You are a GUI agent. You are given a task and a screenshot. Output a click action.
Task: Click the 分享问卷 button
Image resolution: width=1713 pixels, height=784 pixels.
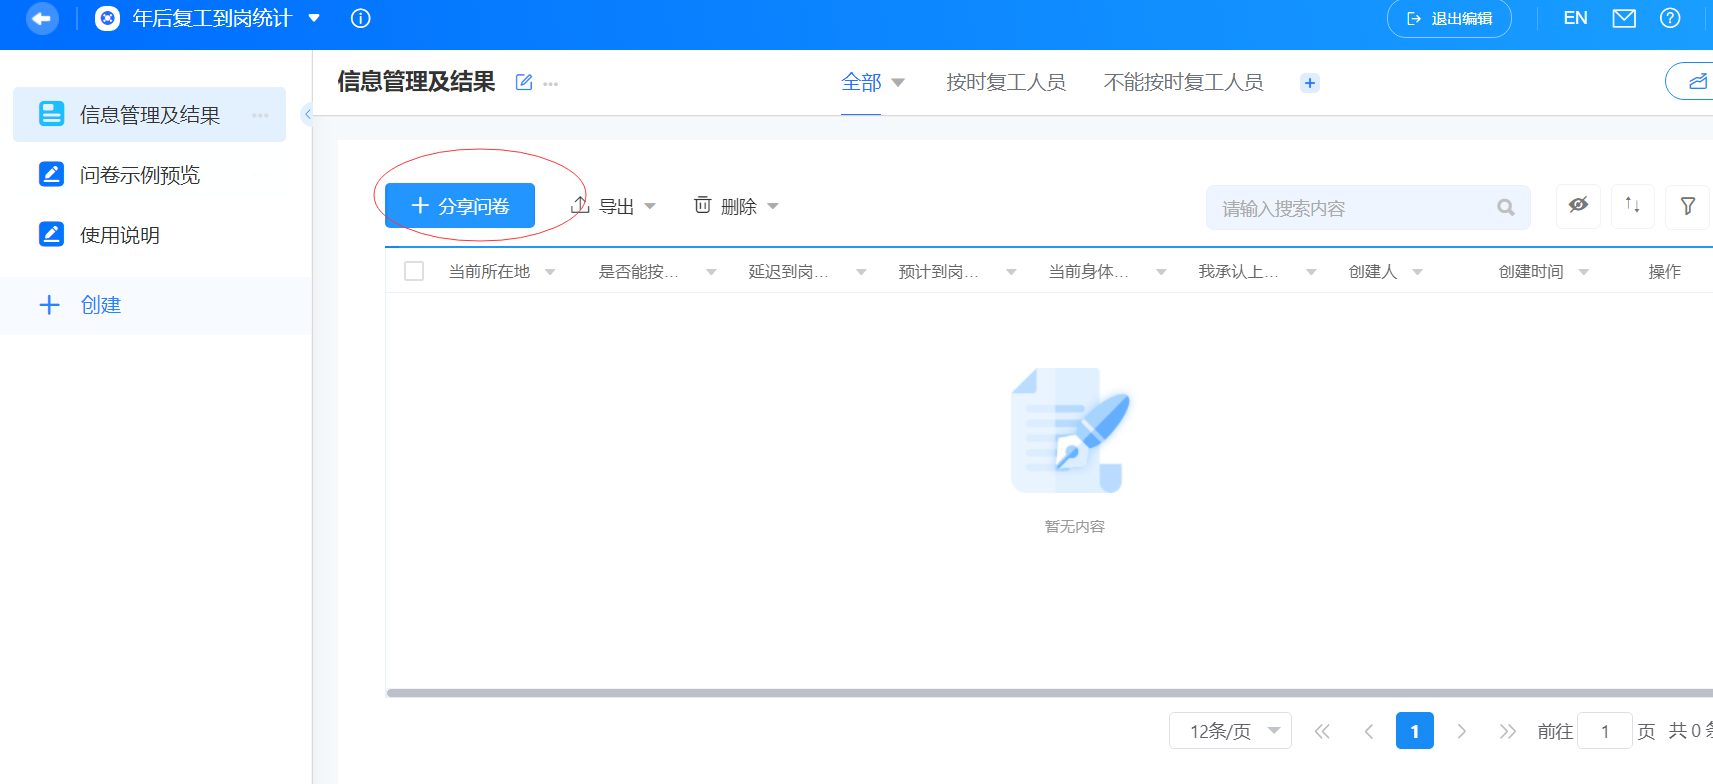tap(460, 206)
